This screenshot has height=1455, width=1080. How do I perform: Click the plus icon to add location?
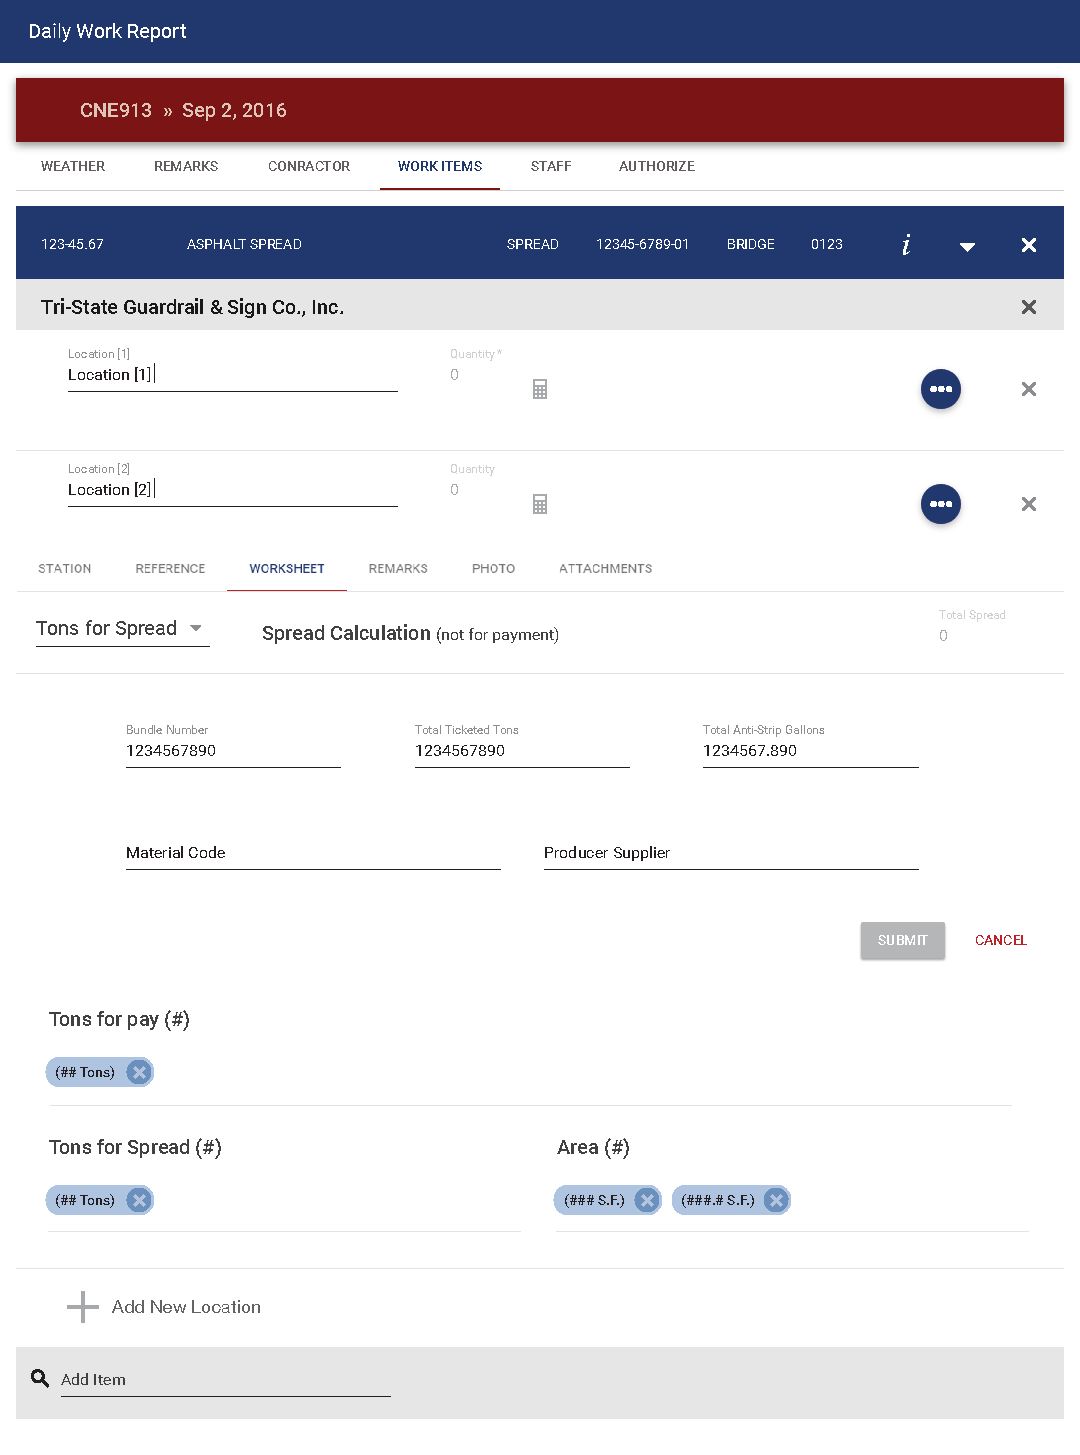tap(83, 1307)
